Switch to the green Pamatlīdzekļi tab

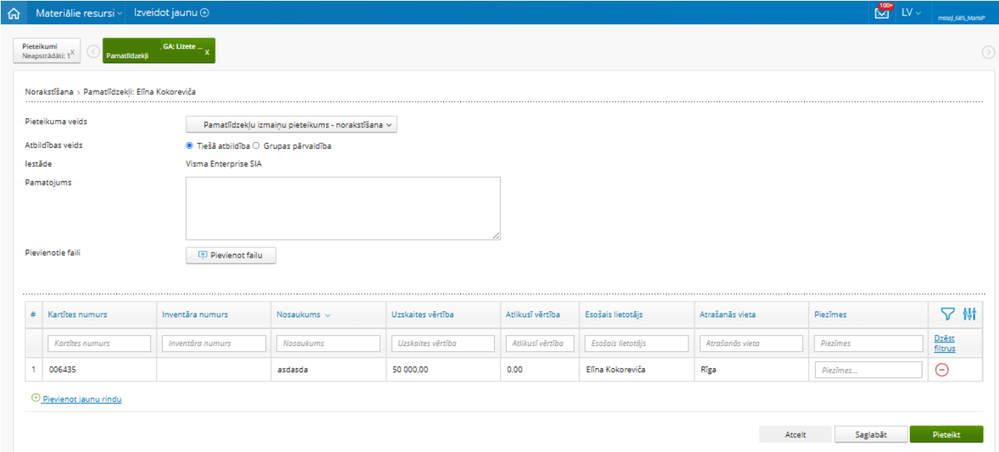point(159,50)
